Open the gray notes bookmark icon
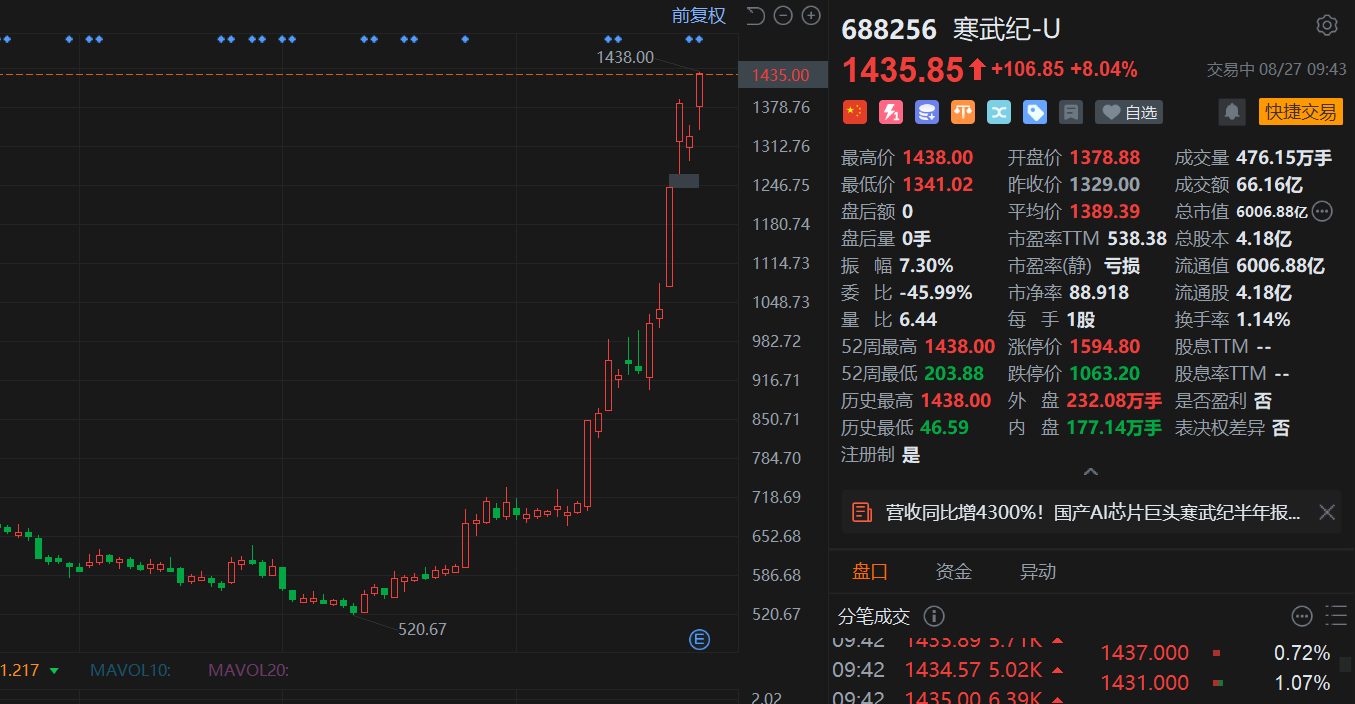 [x=1071, y=112]
